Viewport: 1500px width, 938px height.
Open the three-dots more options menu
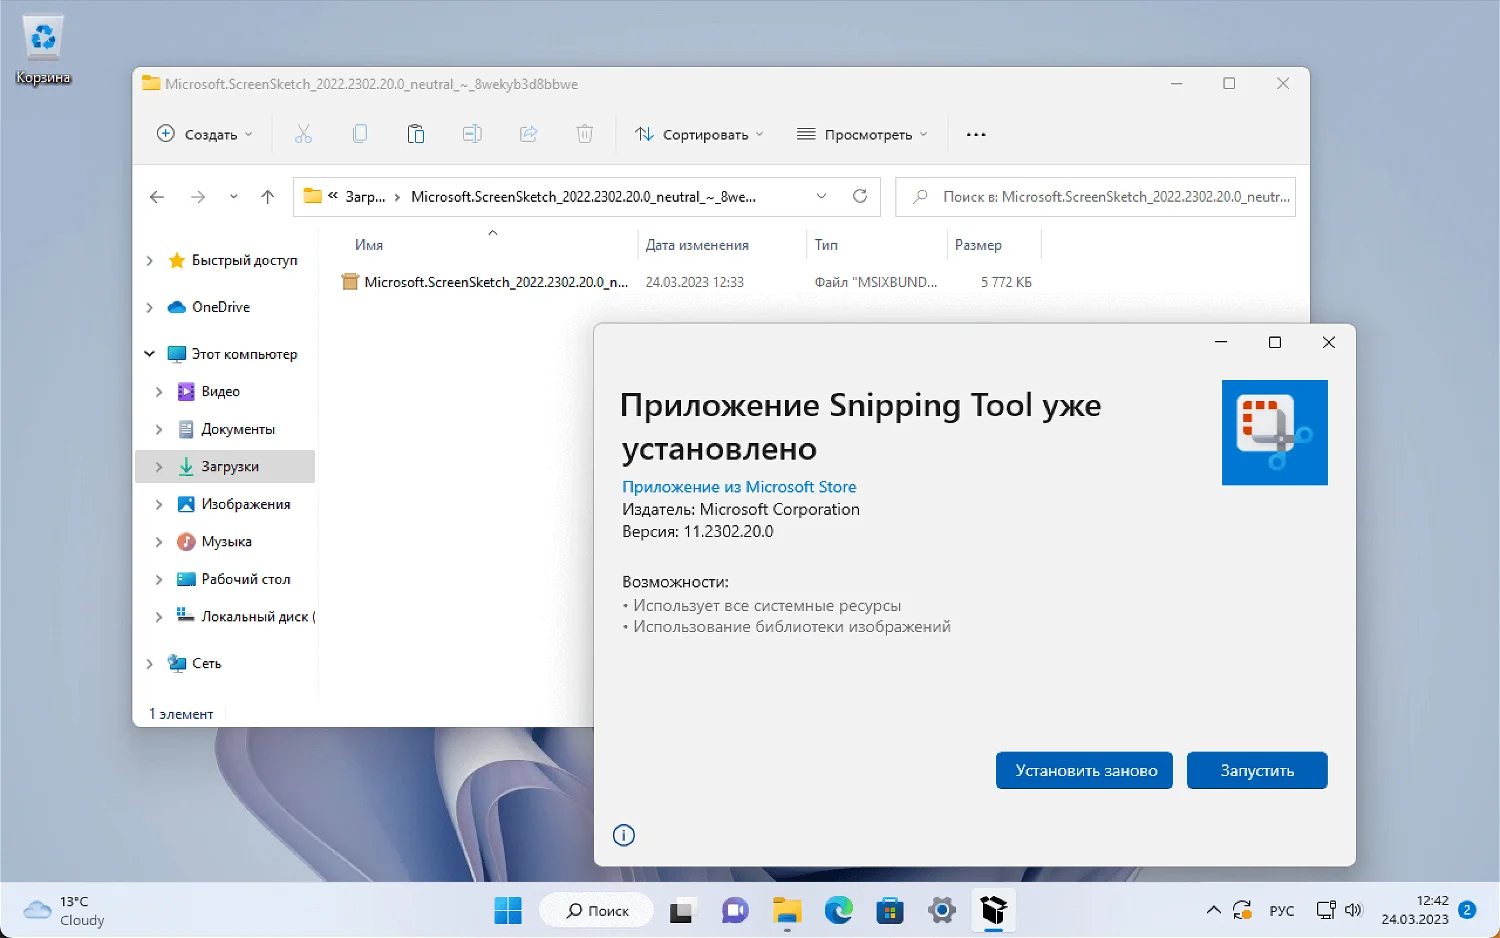[976, 134]
